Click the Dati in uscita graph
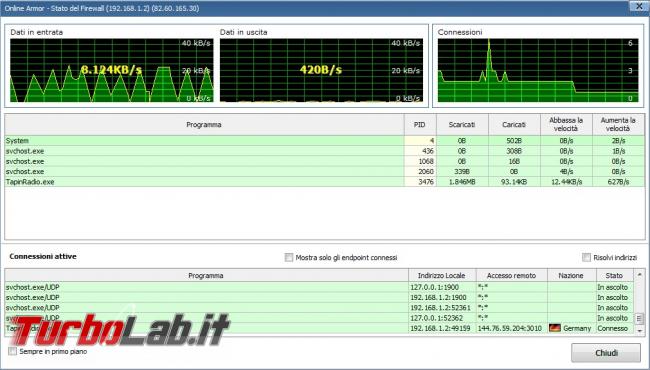This screenshot has width=650, height=370. pos(321,70)
